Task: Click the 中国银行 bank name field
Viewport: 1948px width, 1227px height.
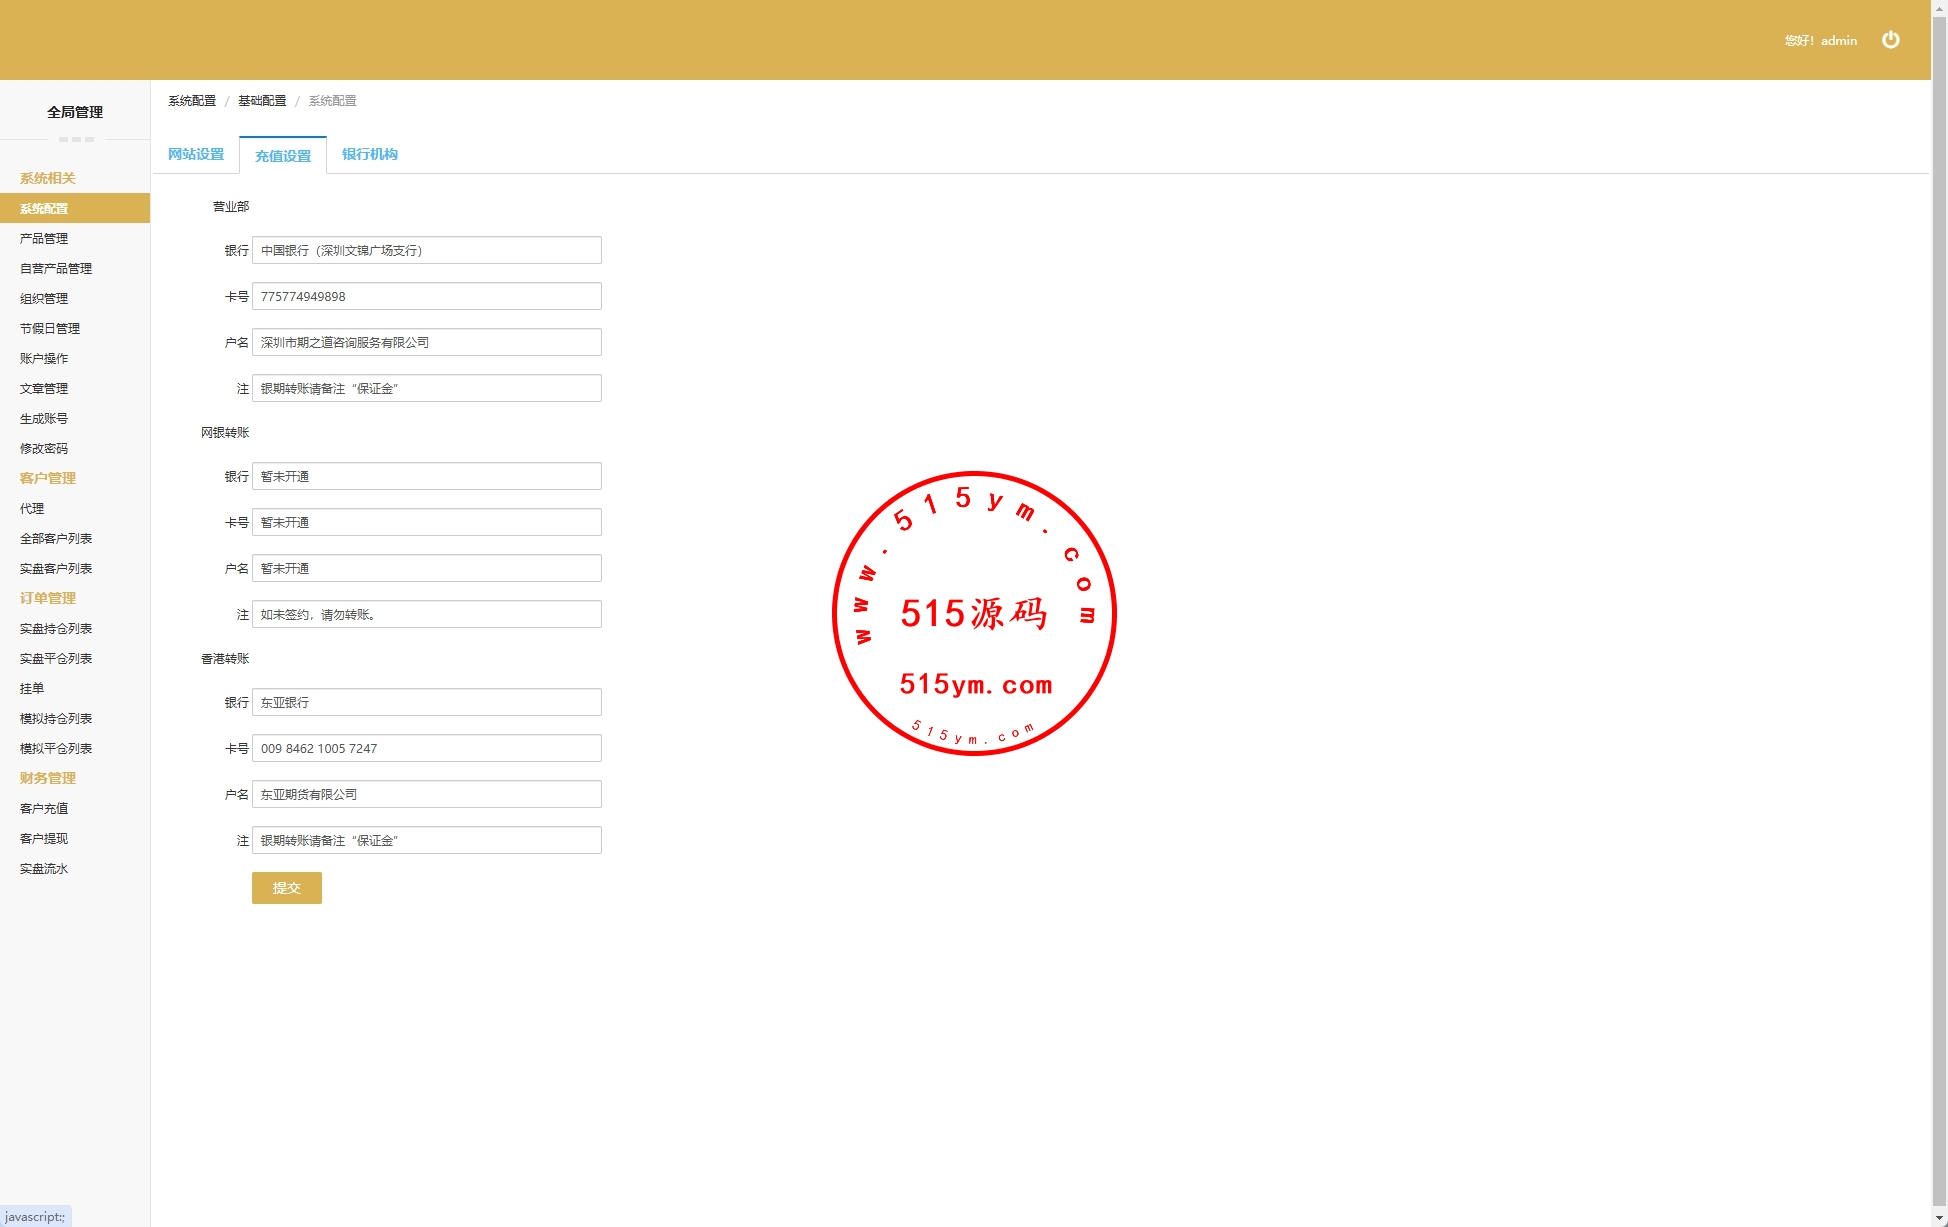Action: pos(426,250)
